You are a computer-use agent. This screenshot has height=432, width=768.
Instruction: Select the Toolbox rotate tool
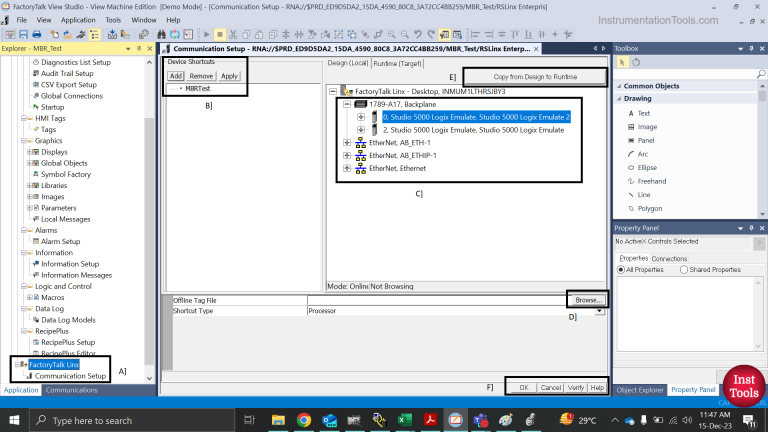point(636,62)
